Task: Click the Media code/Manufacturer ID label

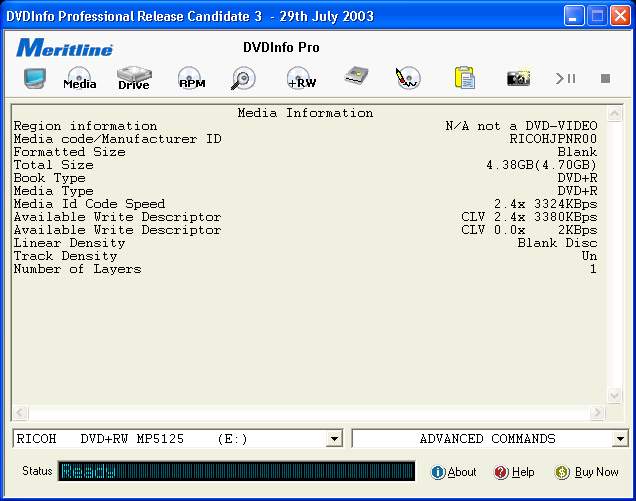Action: pyautogui.click(x=118, y=139)
